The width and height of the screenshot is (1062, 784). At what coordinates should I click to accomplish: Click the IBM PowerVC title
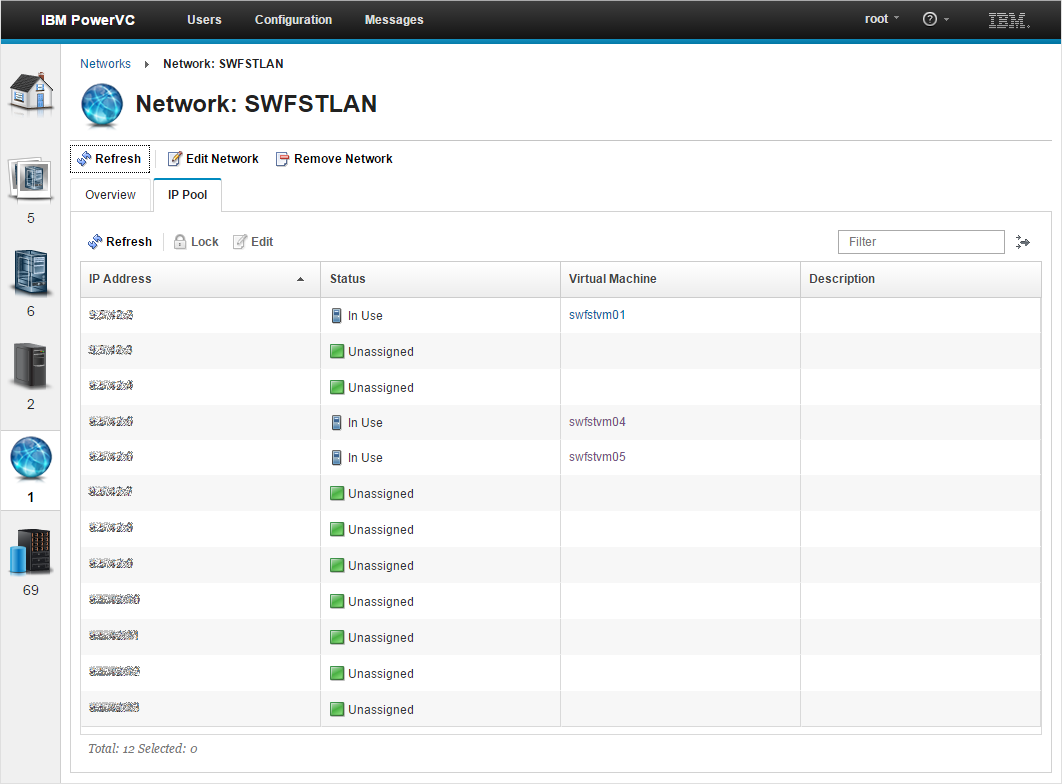point(88,20)
